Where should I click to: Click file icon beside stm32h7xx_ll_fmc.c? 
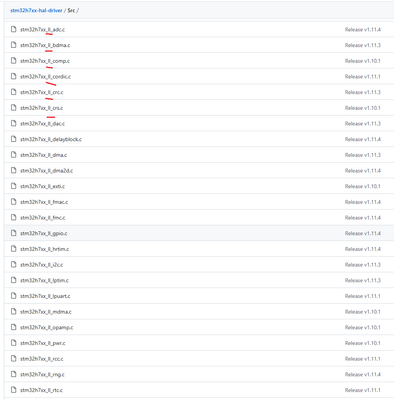(x=14, y=217)
